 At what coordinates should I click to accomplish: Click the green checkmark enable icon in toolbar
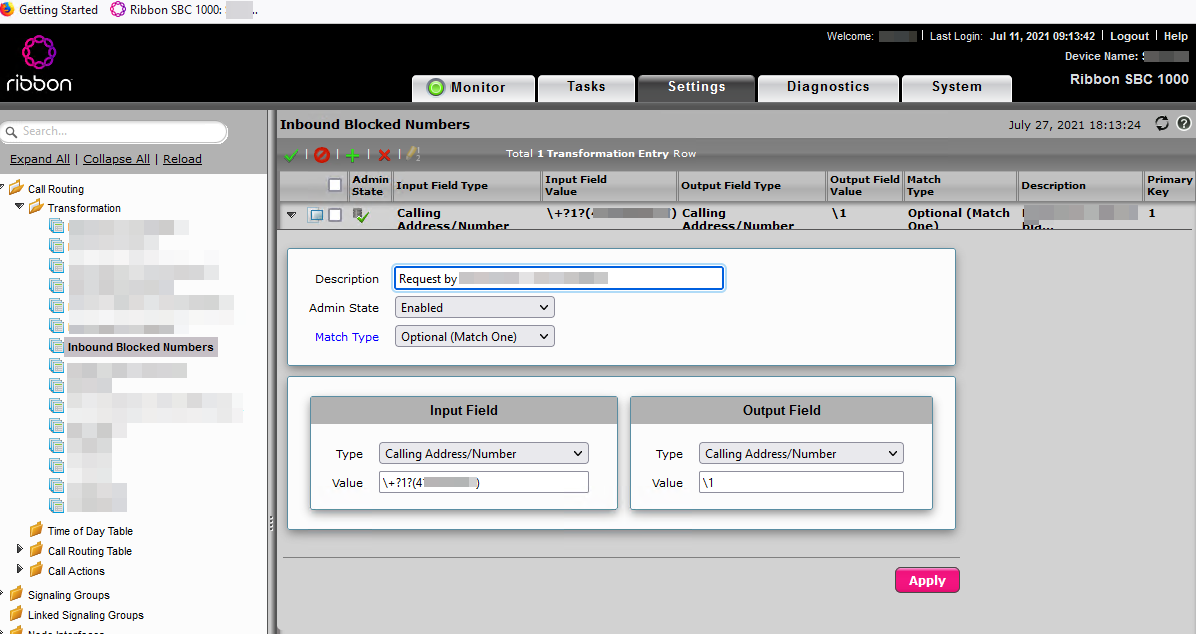point(291,155)
